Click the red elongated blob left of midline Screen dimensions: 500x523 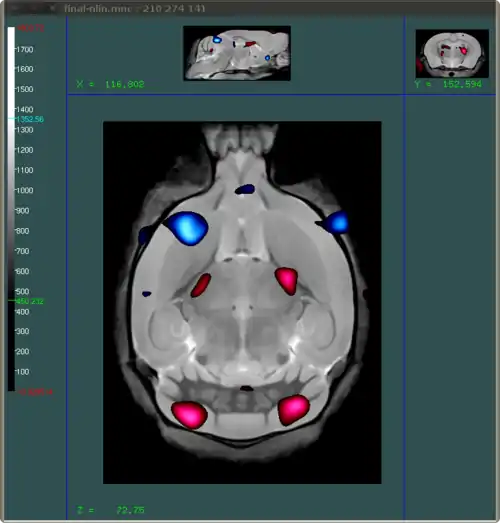point(201,285)
